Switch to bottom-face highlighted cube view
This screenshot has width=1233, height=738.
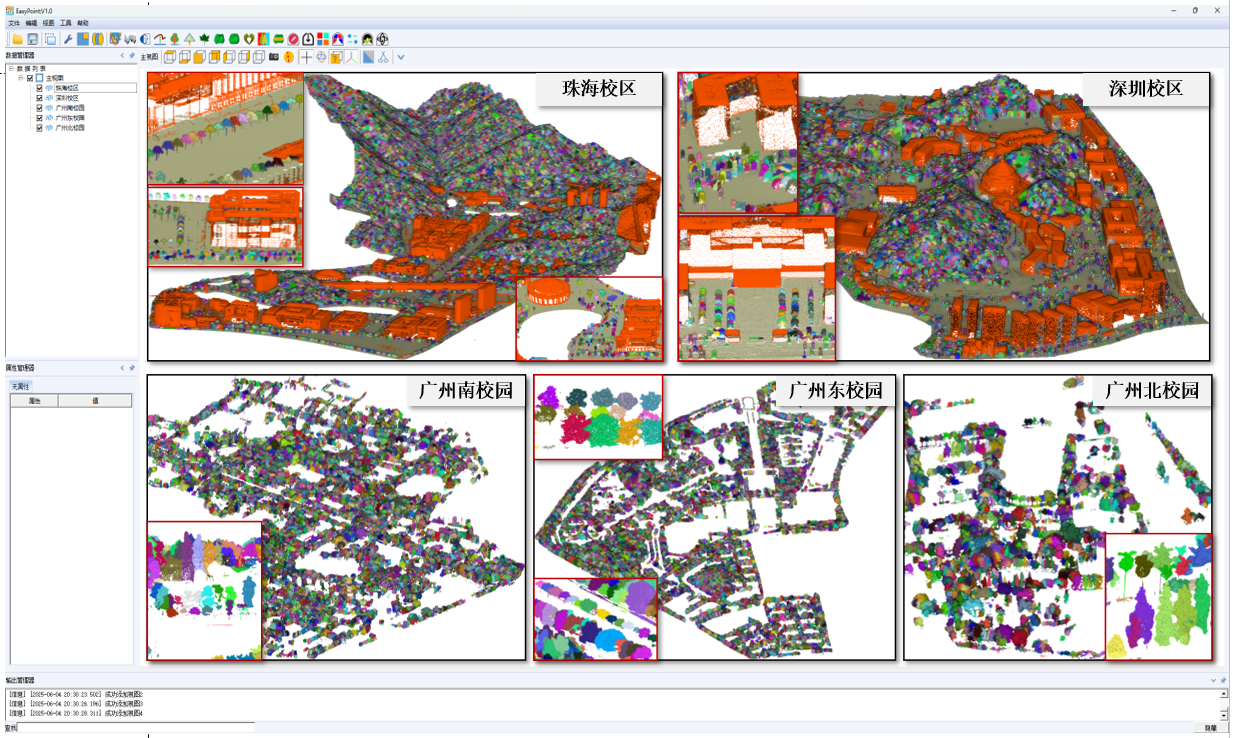pos(184,57)
